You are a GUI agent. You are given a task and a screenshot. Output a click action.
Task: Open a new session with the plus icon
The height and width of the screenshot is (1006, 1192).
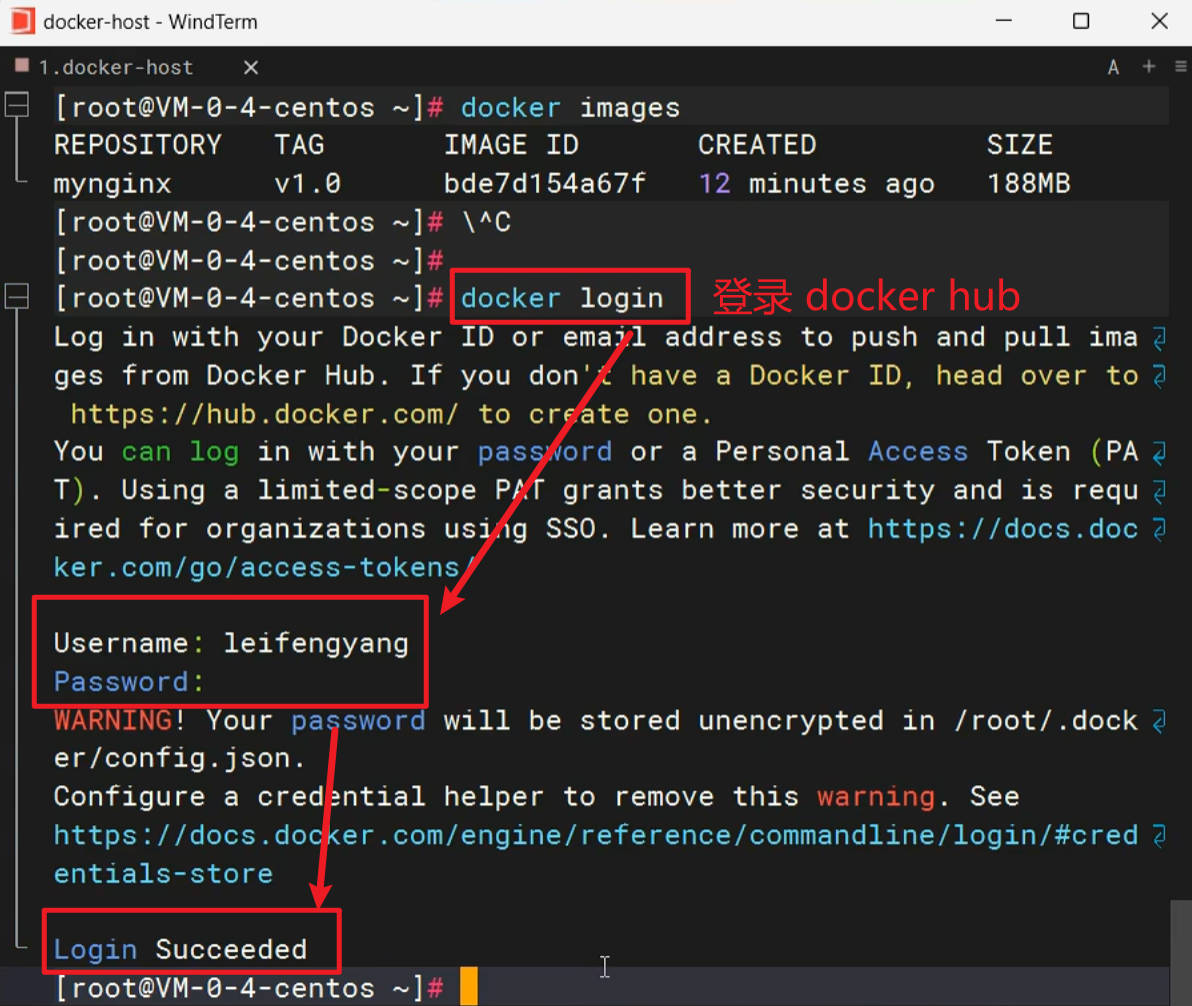coord(1149,67)
